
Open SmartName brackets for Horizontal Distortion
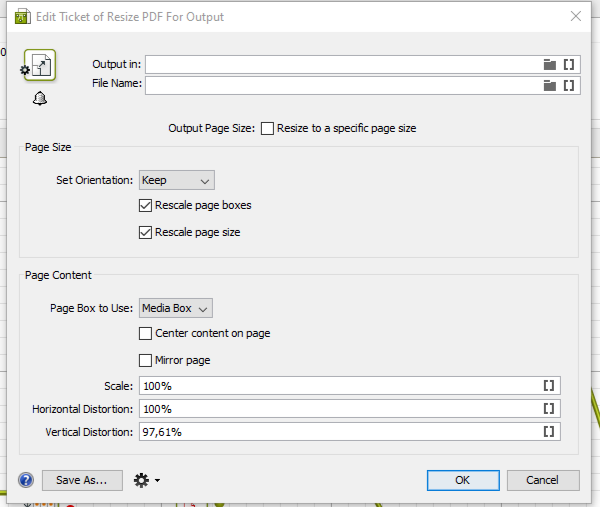[x=549, y=408]
